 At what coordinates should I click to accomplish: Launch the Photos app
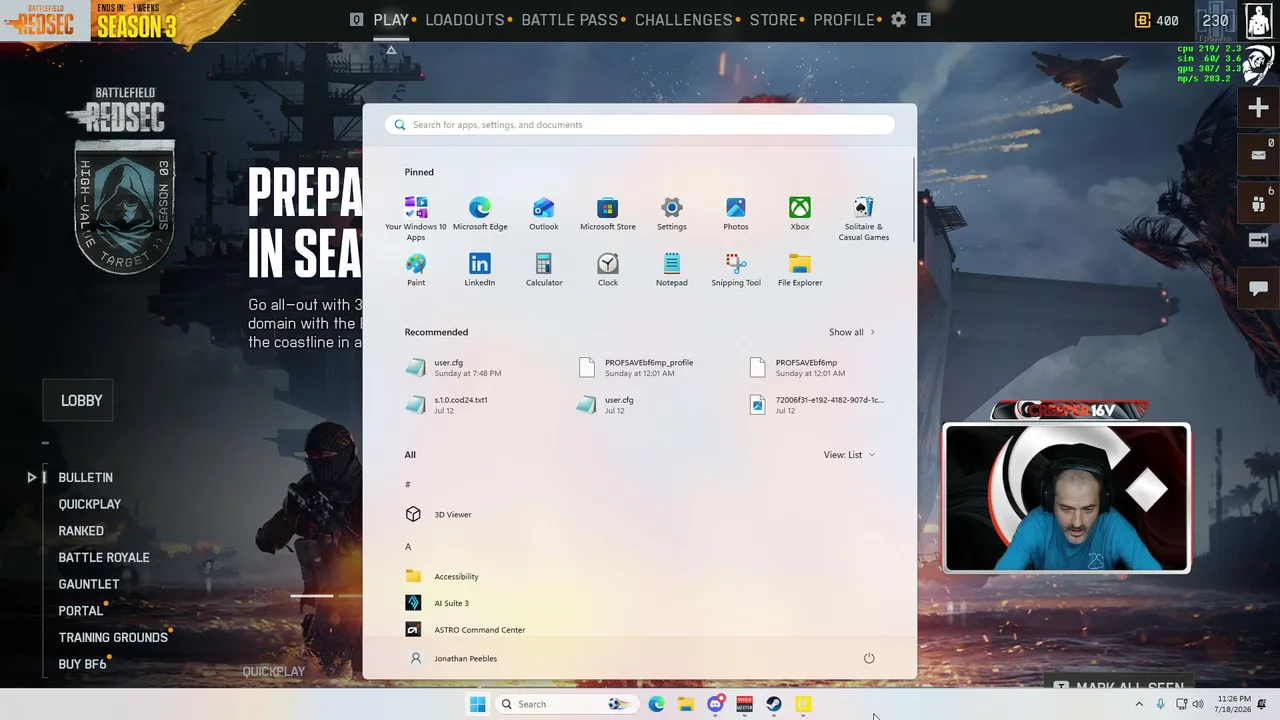click(736, 214)
